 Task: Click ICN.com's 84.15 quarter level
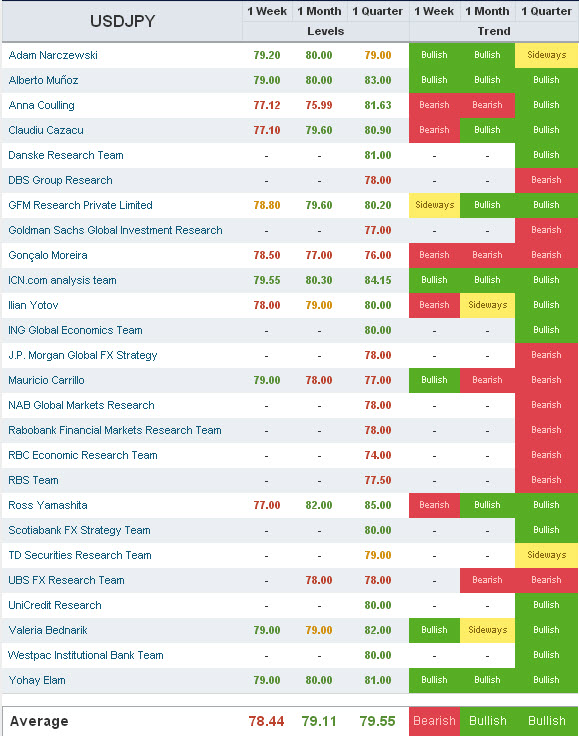click(x=378, y=280)
